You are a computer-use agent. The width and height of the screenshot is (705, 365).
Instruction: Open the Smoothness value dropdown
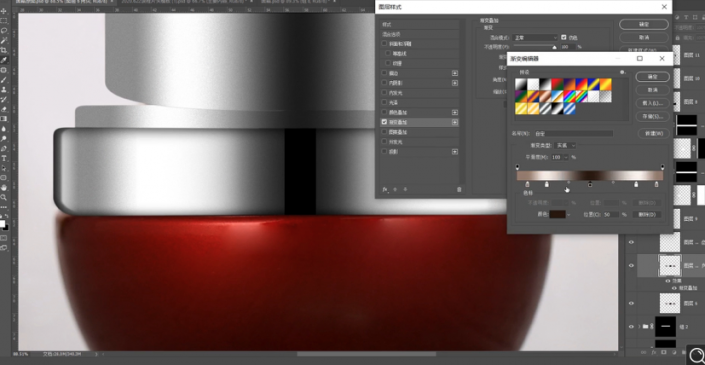click(x=566, y=157)
